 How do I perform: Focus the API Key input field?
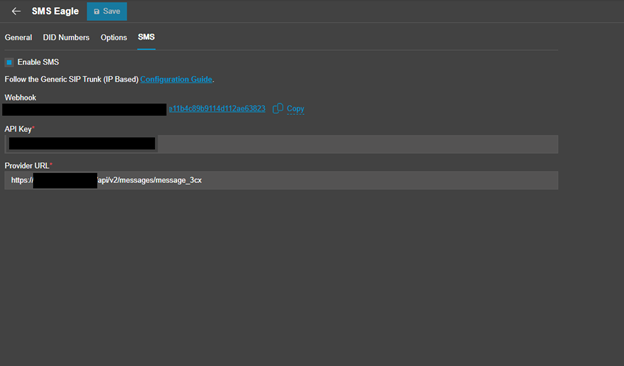pyautogui.click(x=281, y=144)
